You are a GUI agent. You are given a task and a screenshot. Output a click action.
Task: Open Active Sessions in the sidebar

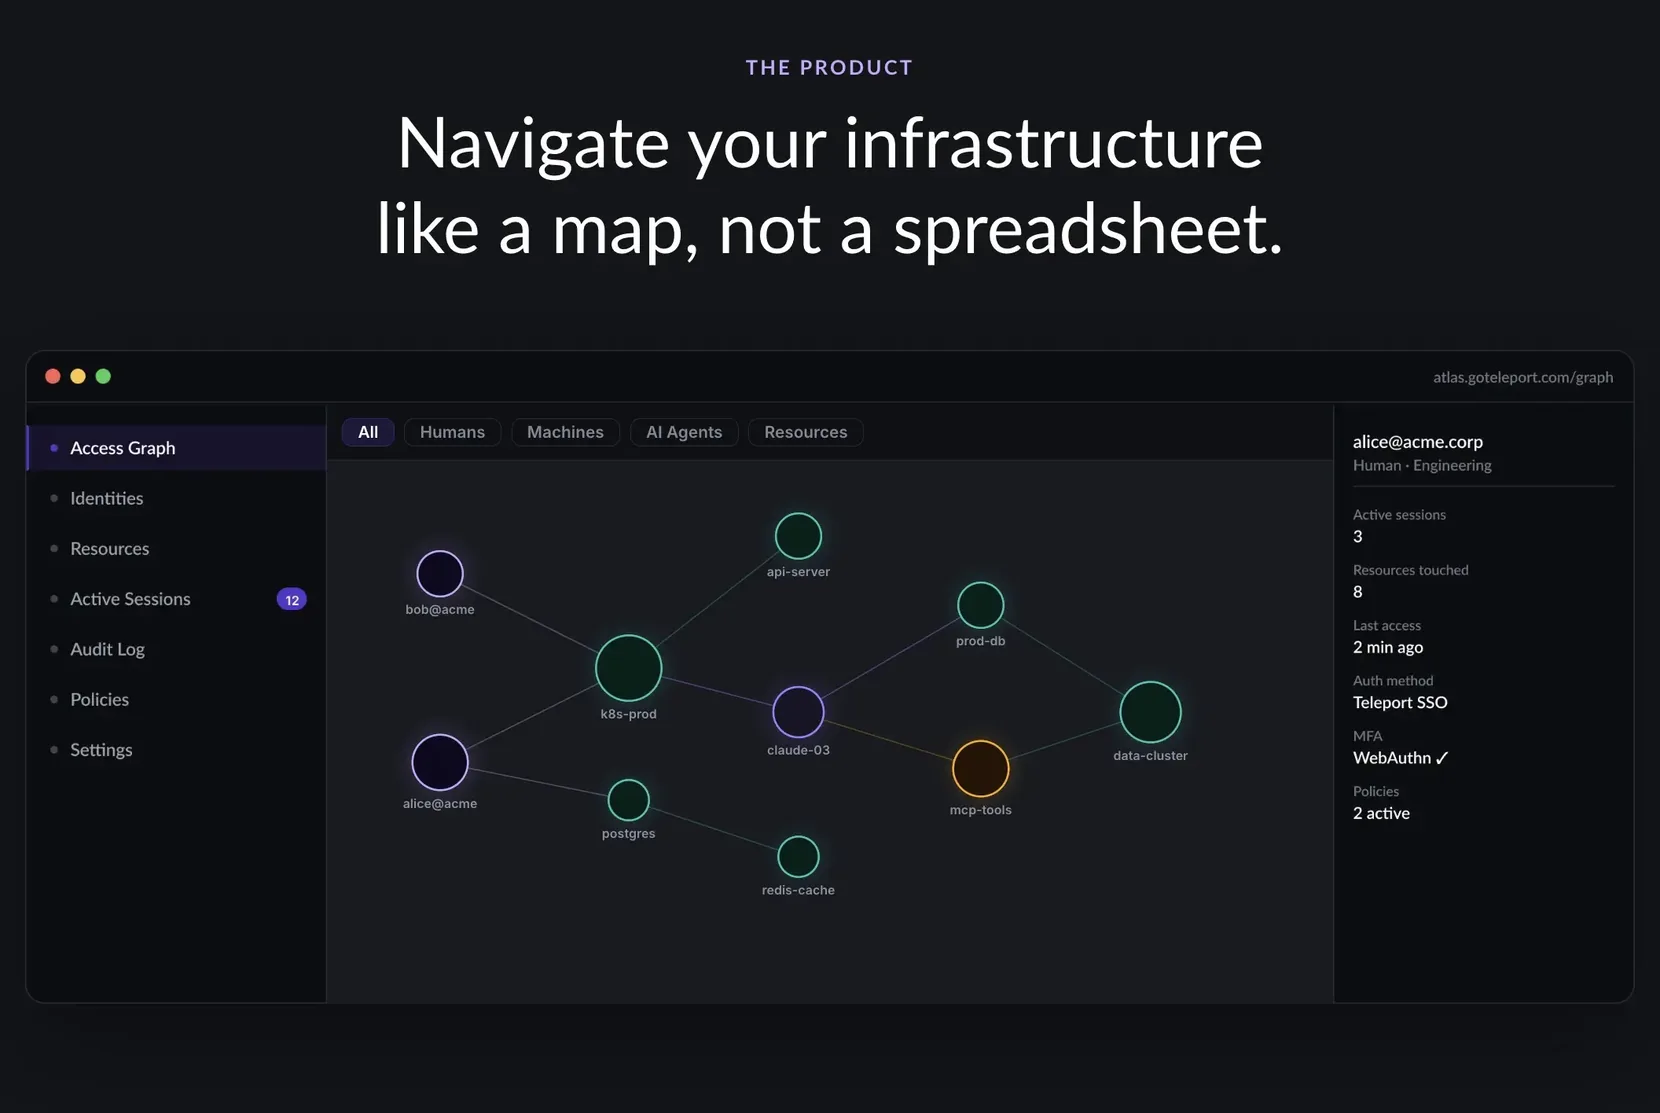[176, 599]
